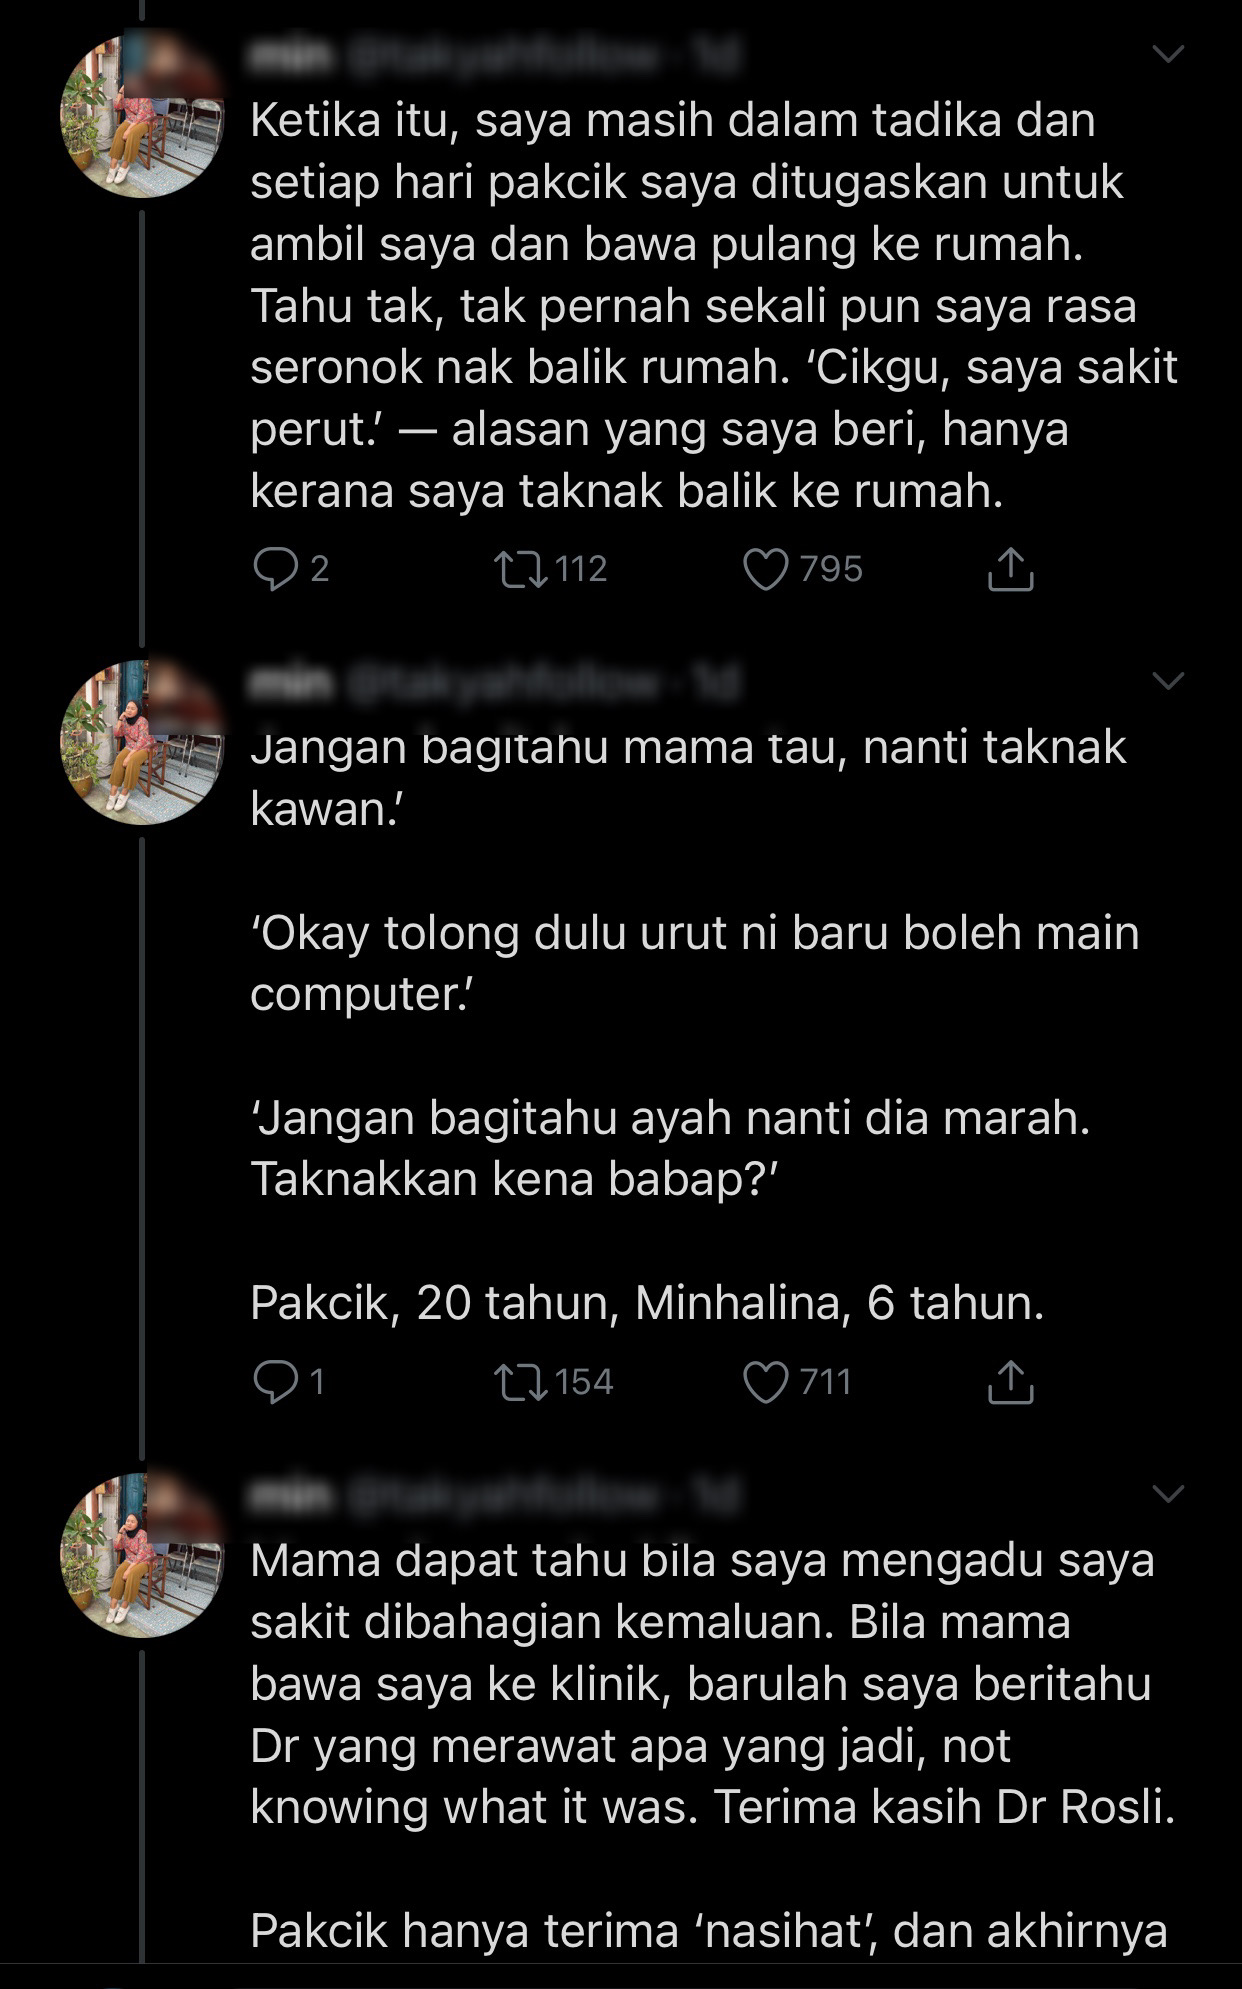This screenshot has width=1242, height=1989.
Task: Open replies on the 'Jangan bagitahu' tweet
Action: (272, 1382)
